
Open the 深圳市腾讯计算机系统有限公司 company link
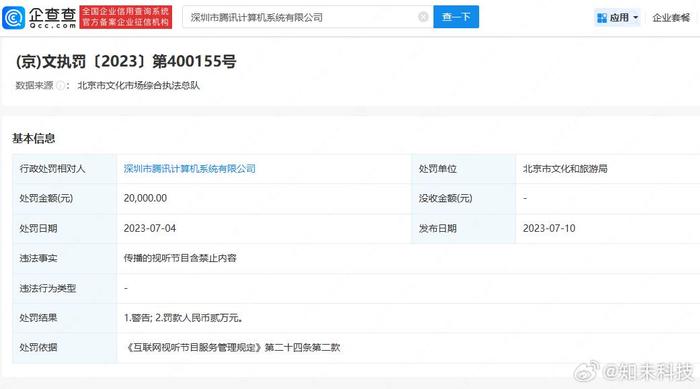pos(189,169)
